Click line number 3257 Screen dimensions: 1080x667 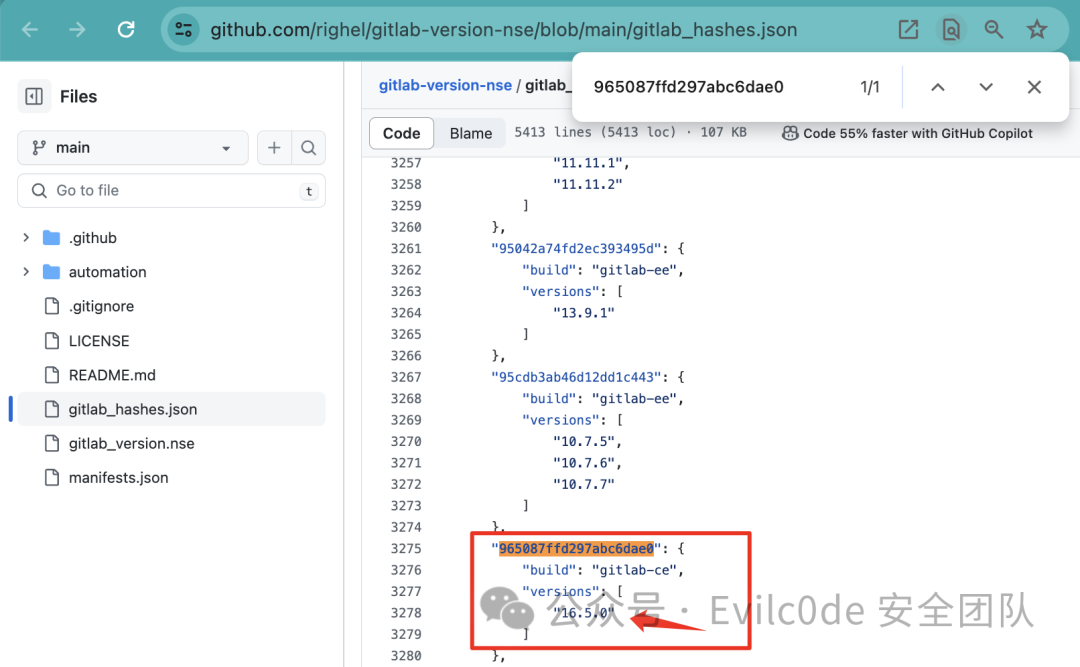pyautogui.click(x=406, y=163)
